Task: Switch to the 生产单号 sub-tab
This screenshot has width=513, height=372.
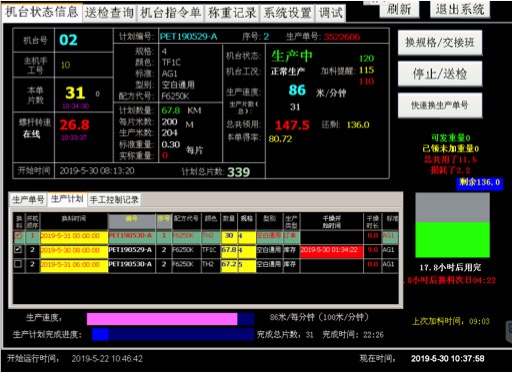Action: (x=28, y=200)
